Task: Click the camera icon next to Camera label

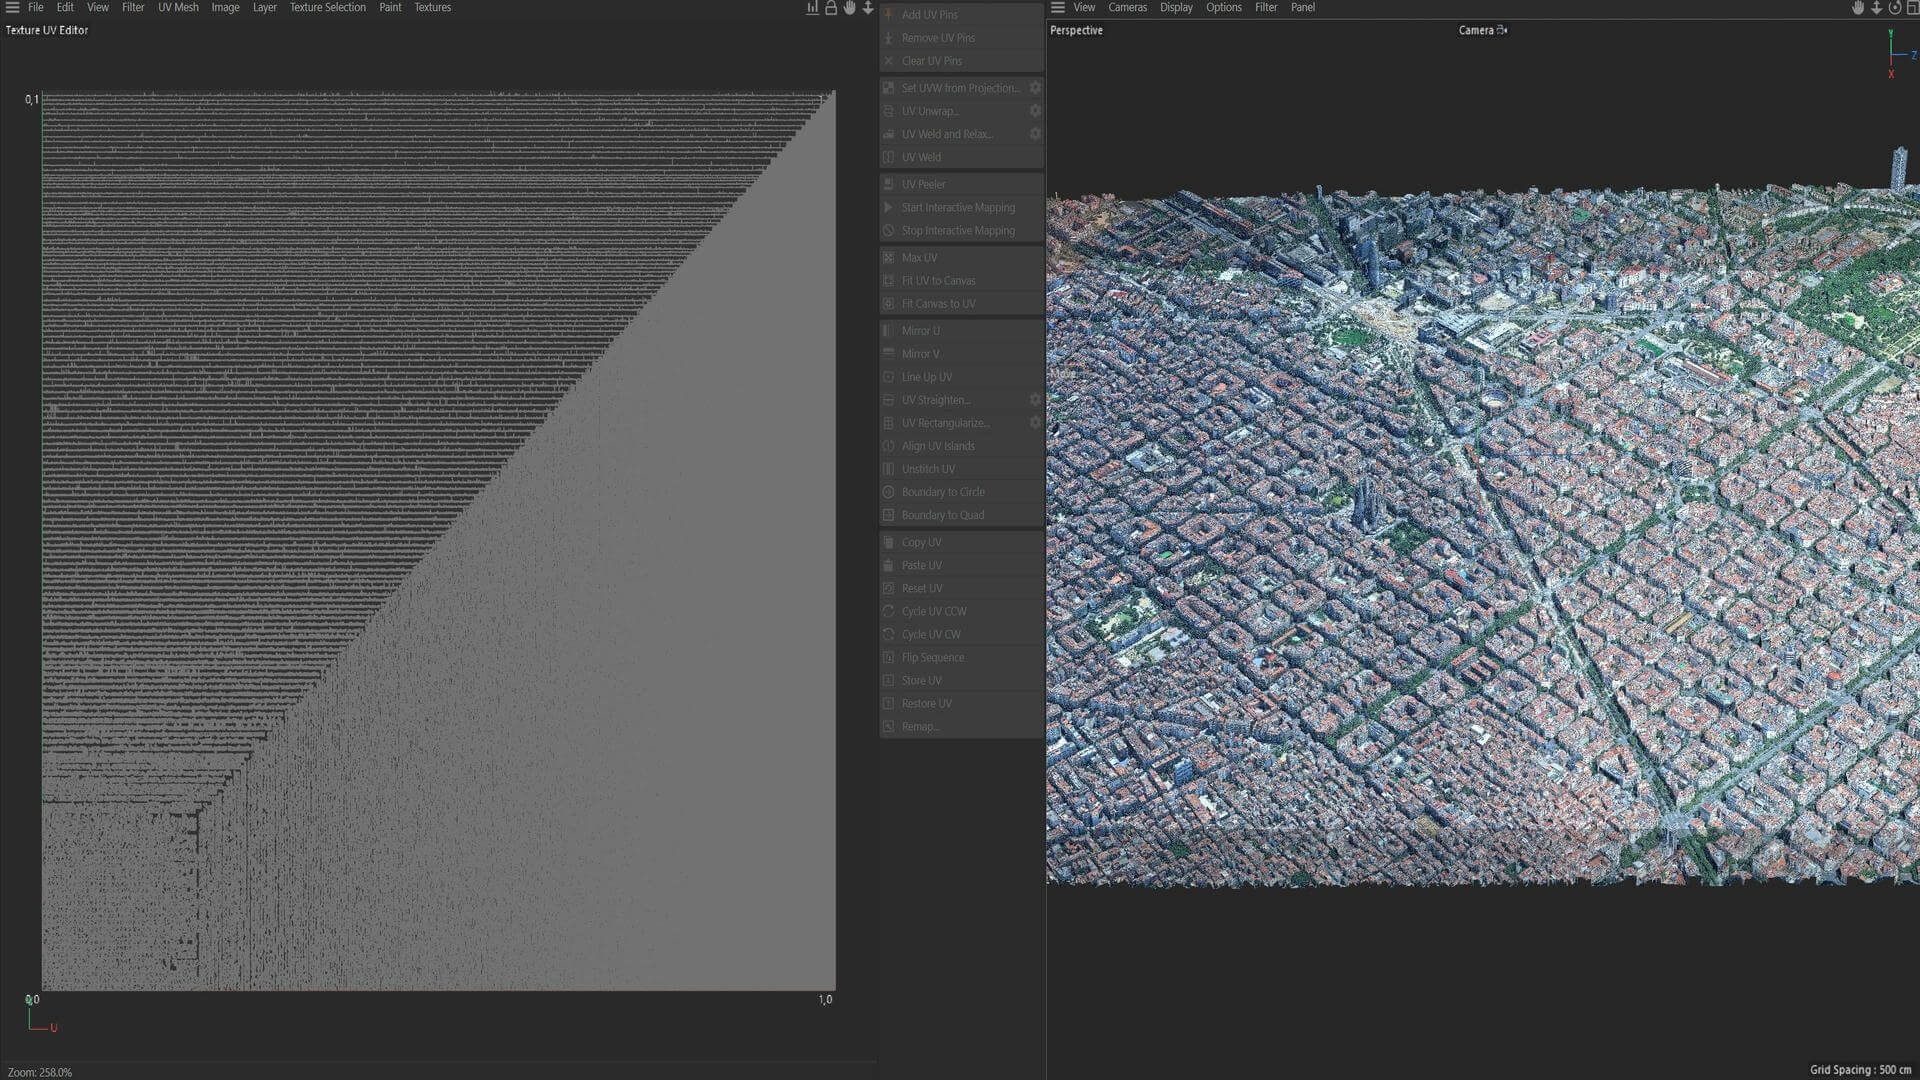Action: (x=1502, y=30)
